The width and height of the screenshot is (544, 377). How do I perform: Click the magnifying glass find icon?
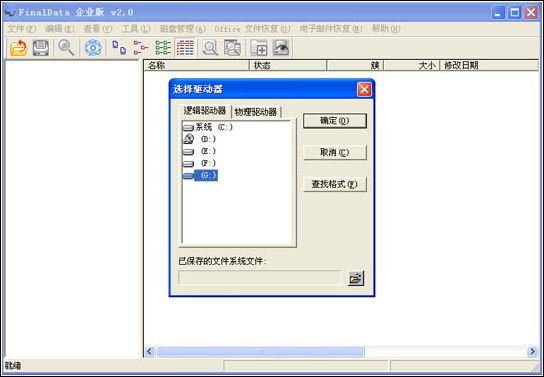(x=66, y=48)
